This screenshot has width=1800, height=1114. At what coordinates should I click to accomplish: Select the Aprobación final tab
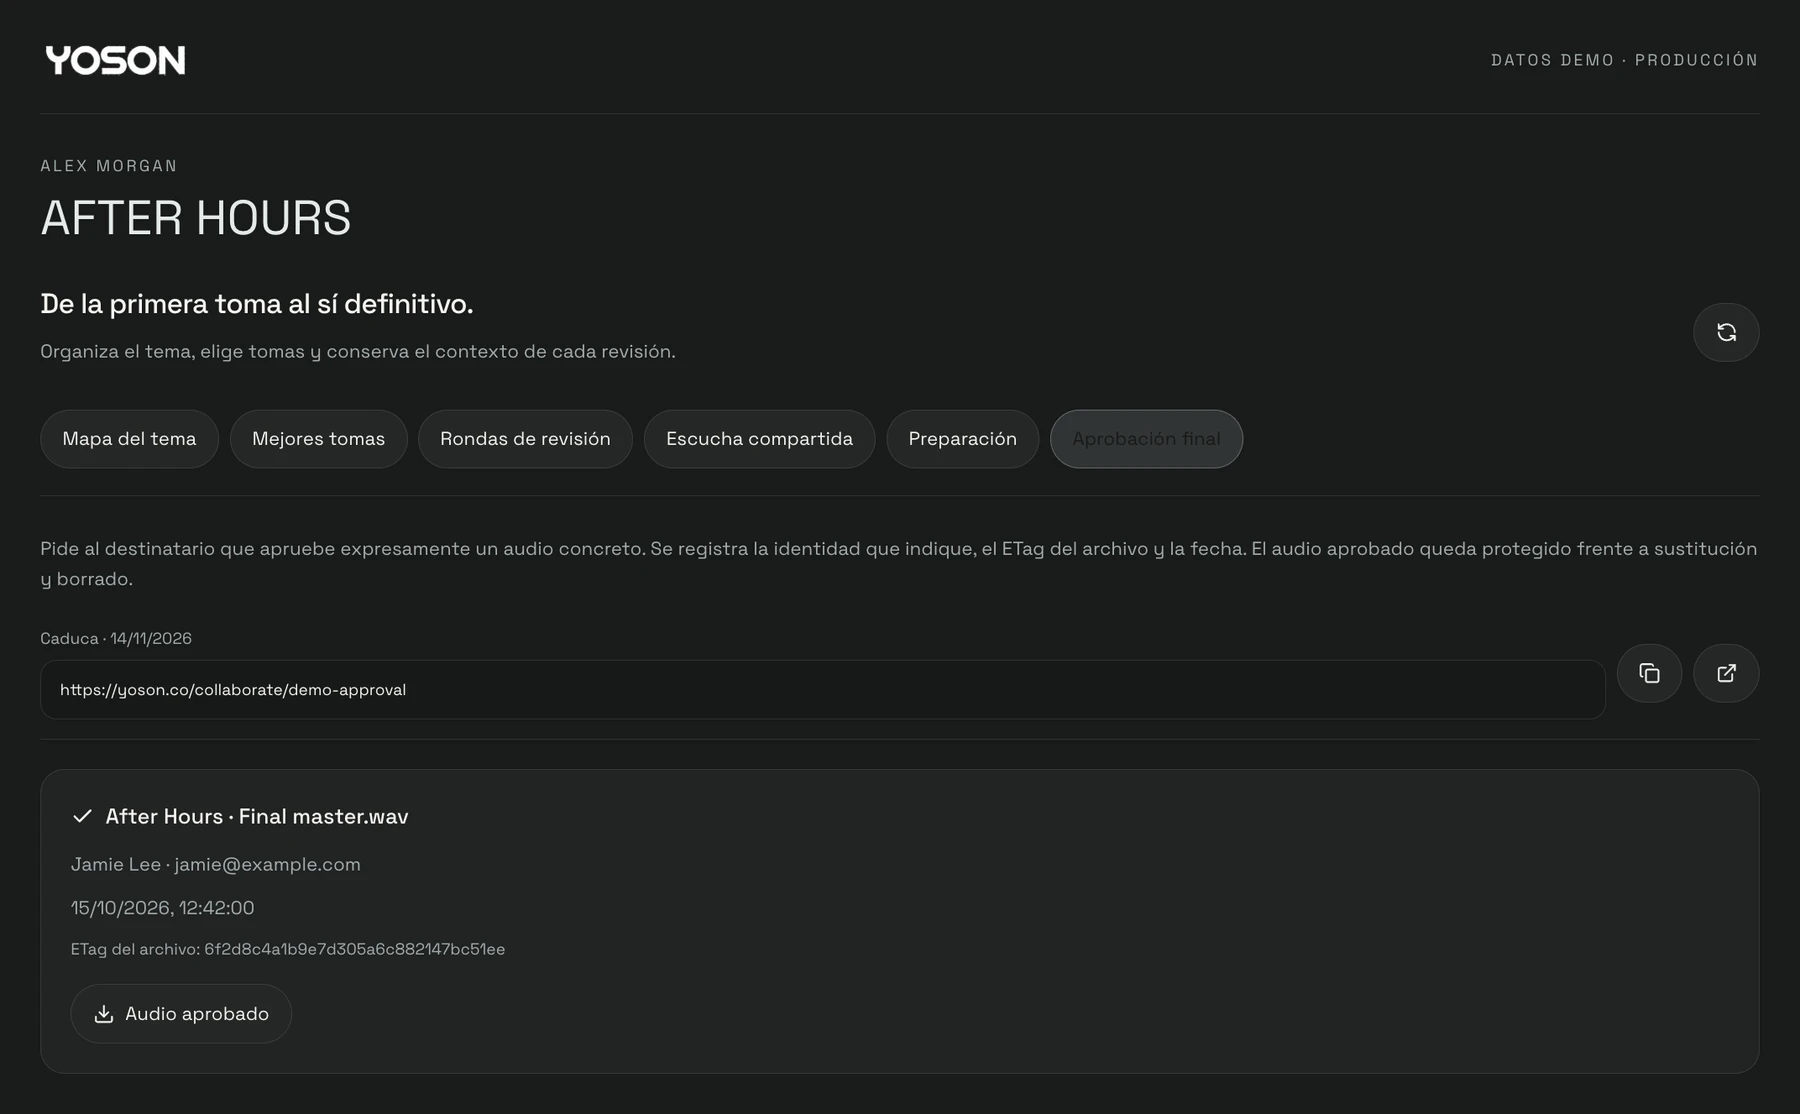point(1146,439)
